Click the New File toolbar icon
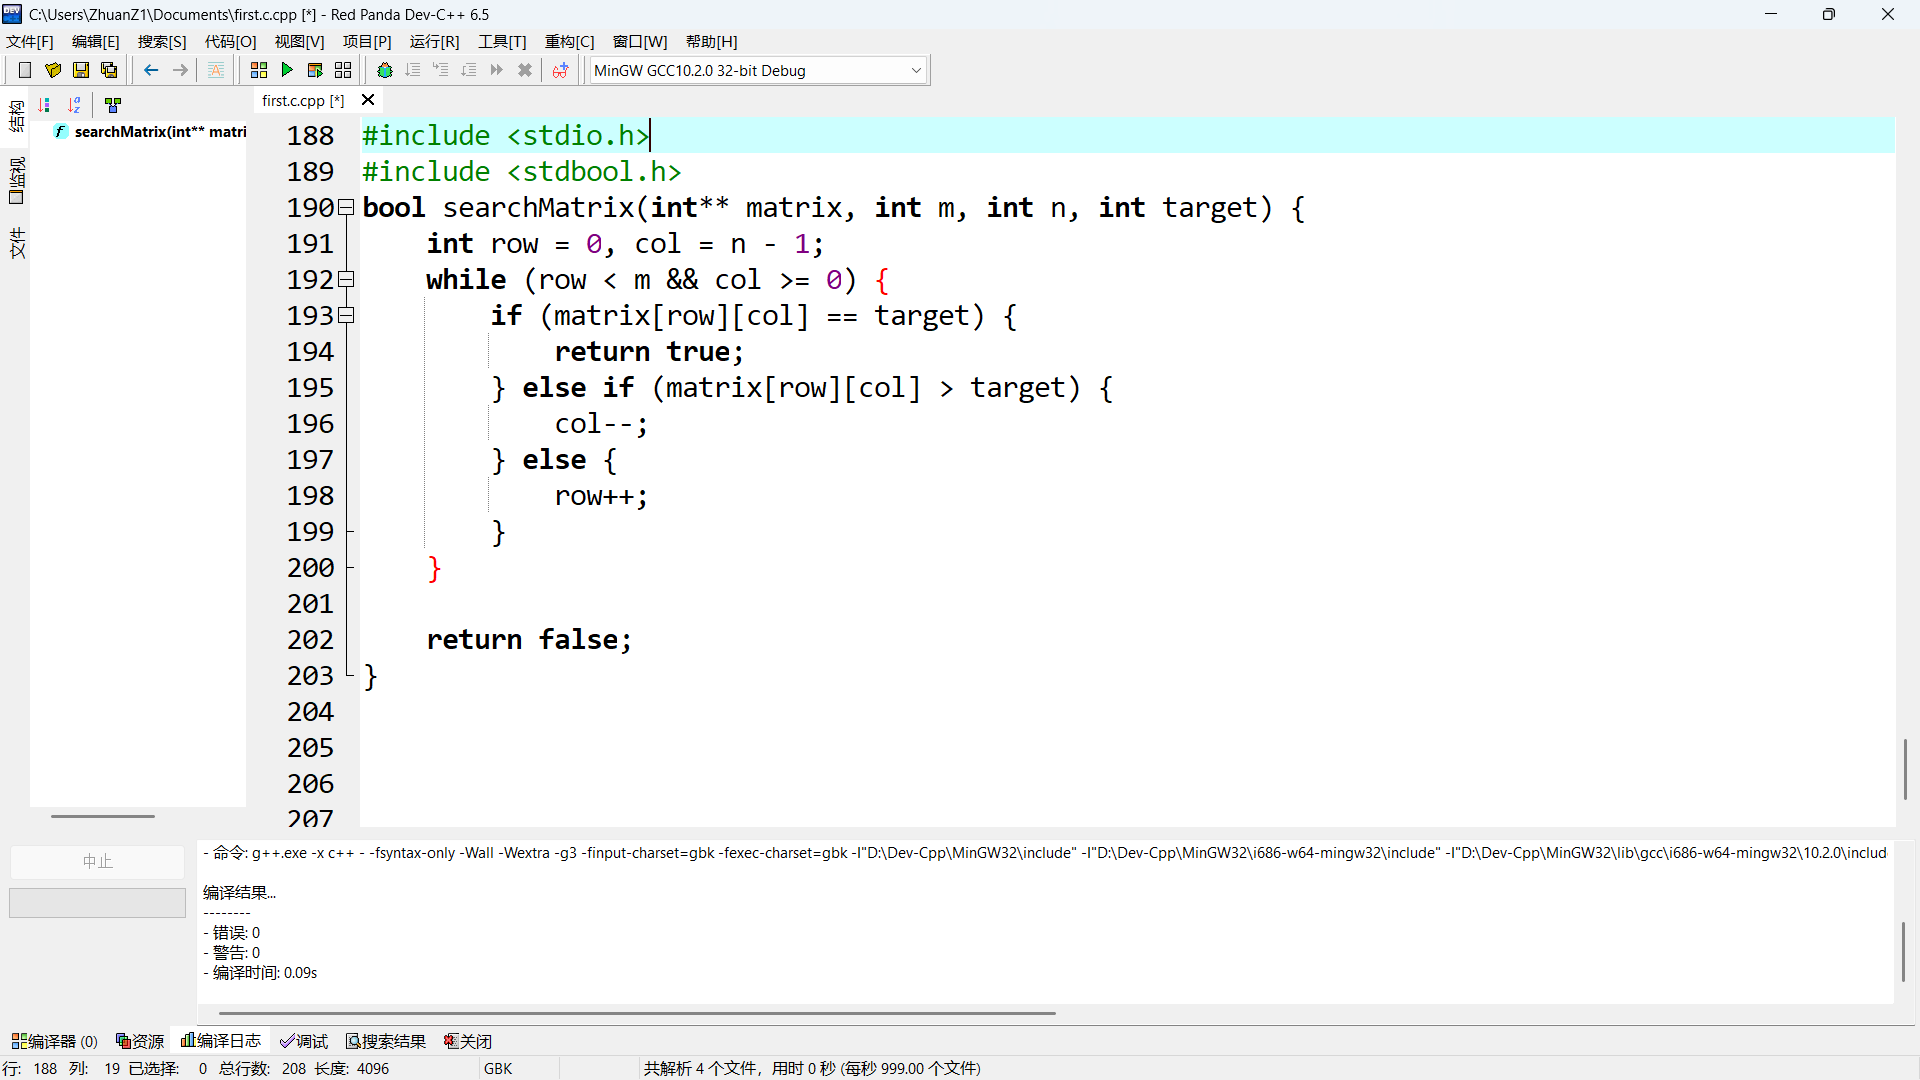This screenshot has height=1080, width=1920. click(x=25, y=70)
